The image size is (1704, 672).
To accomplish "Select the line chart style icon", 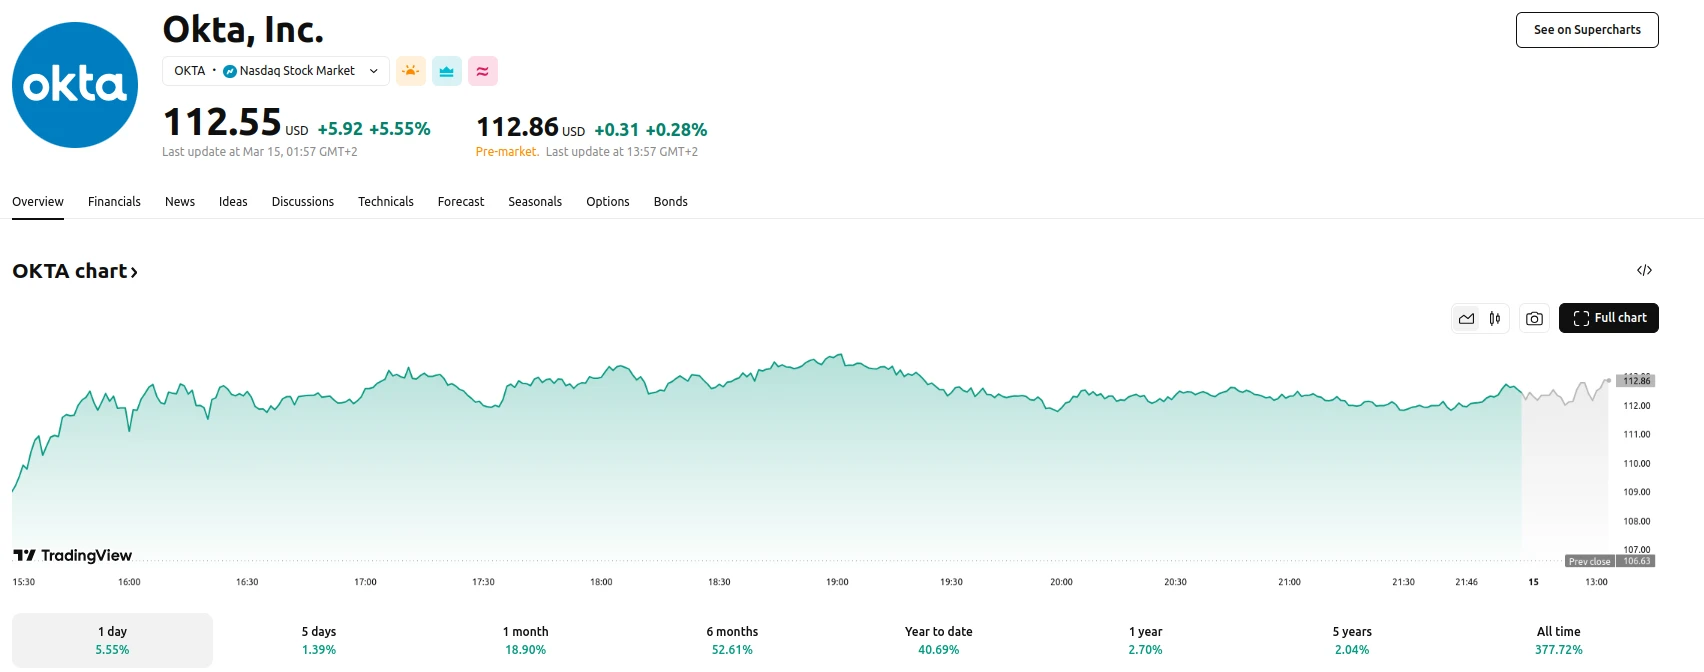I will [x=1466, y=318].
